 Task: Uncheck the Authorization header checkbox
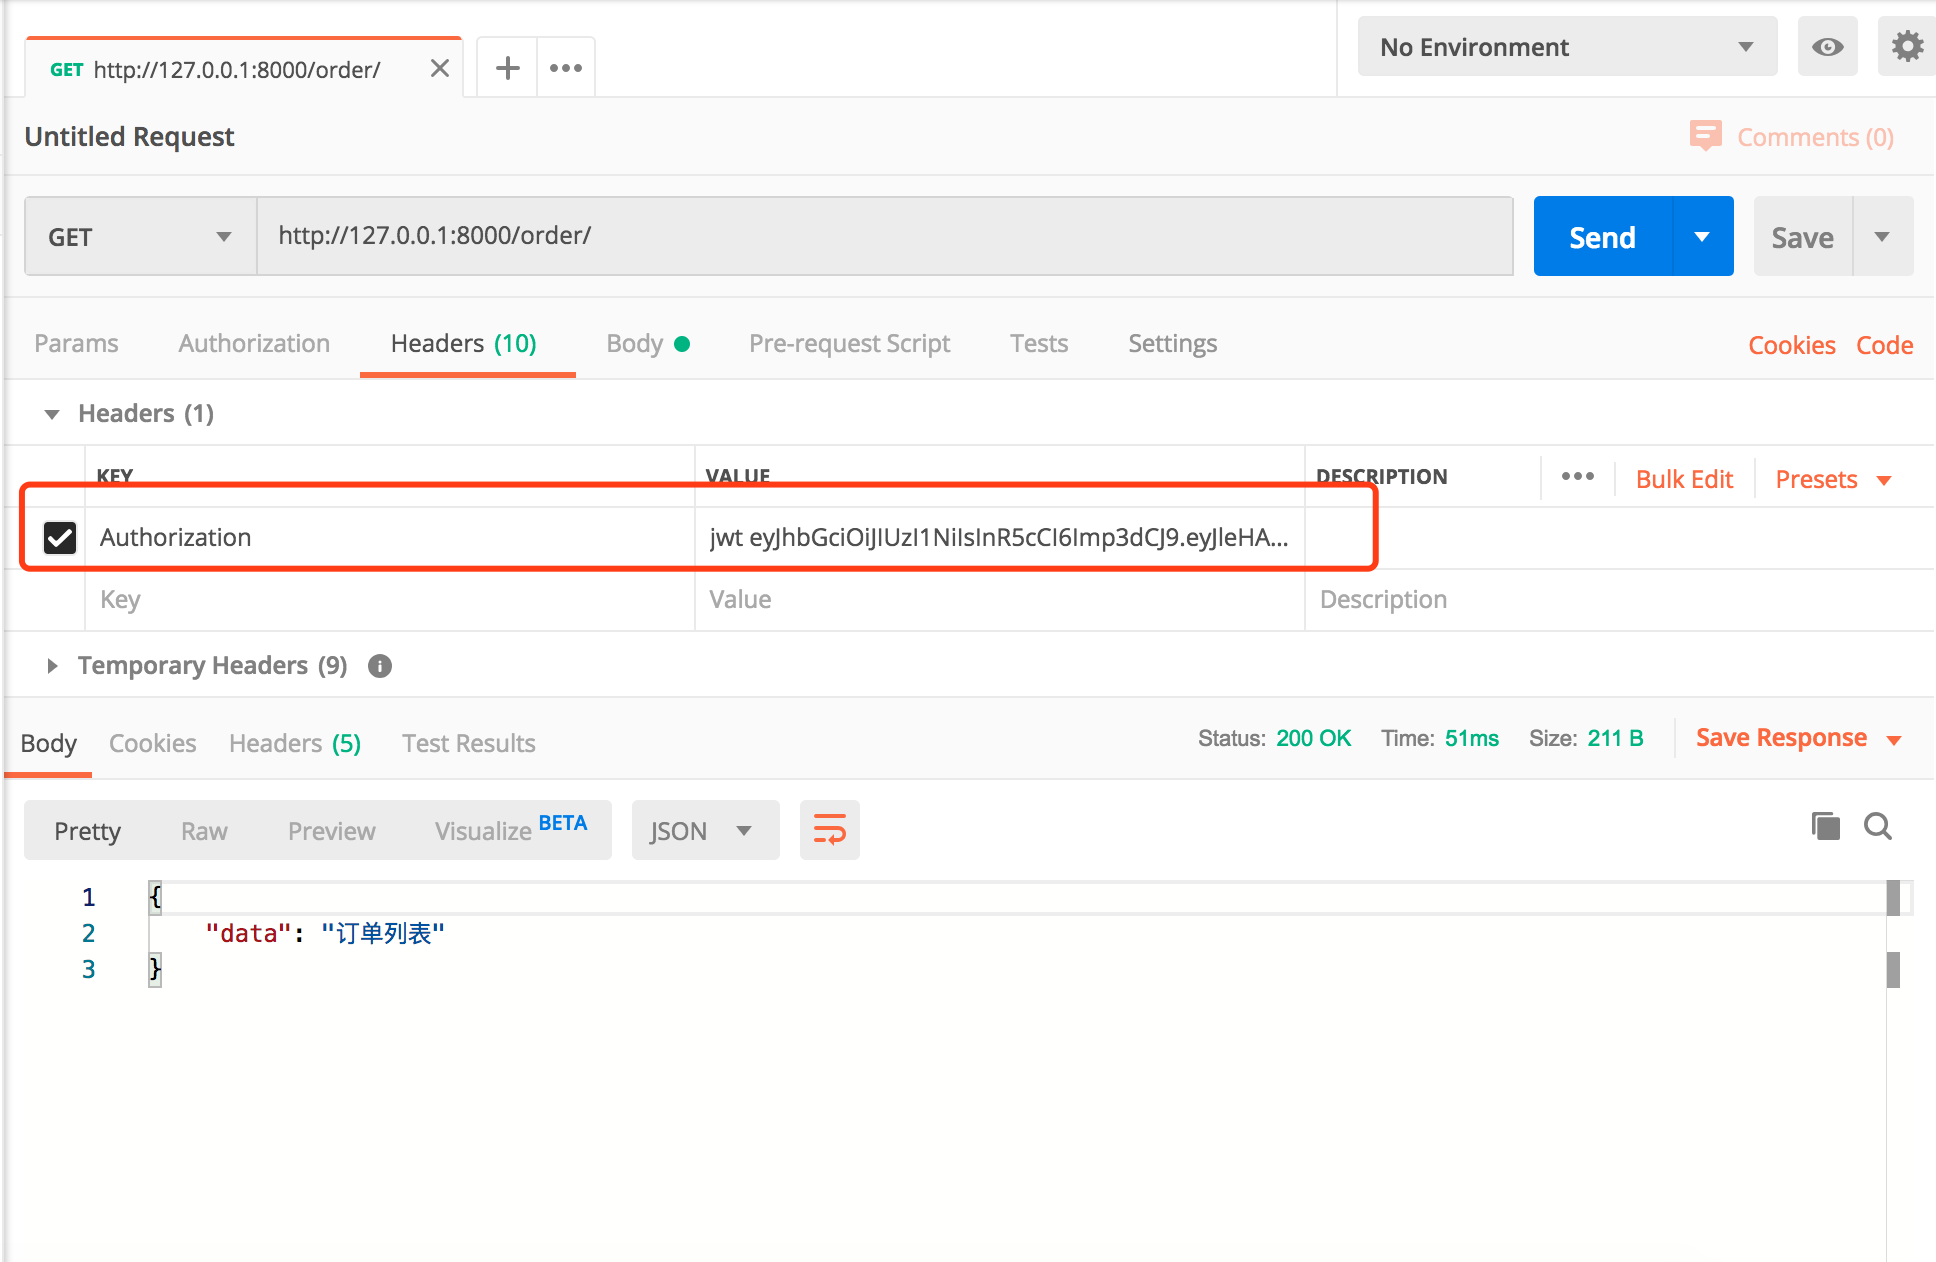[x=60, y=538]
